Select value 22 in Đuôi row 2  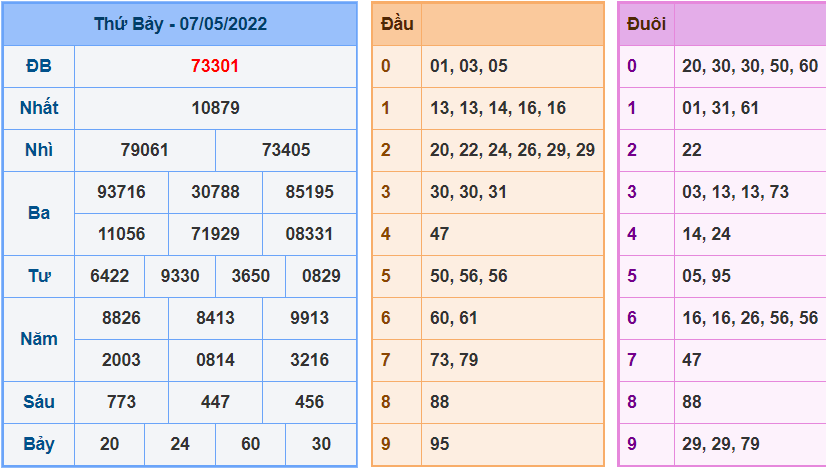tap(692, 150)
